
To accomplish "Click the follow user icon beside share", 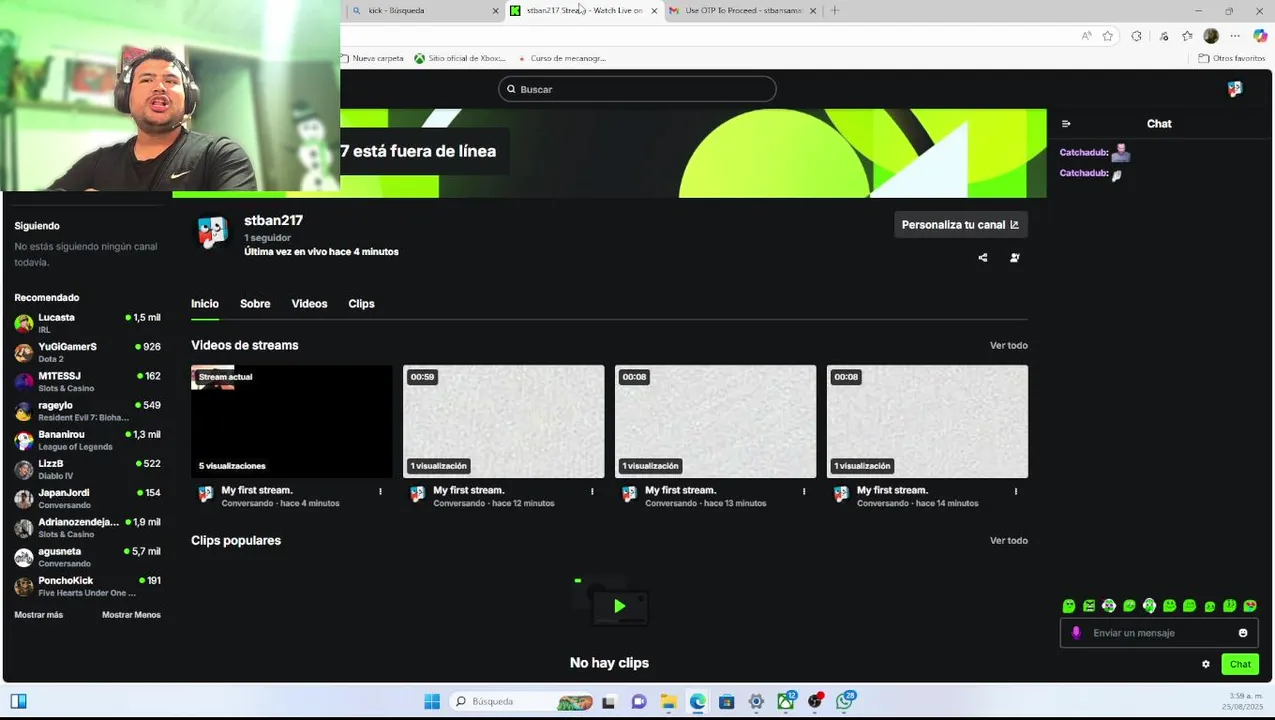I will 1014,258.
